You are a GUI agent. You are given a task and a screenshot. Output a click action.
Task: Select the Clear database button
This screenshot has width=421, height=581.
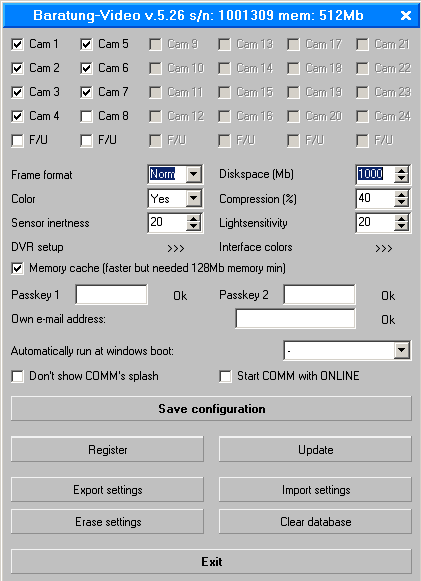(x=315, y=522)
